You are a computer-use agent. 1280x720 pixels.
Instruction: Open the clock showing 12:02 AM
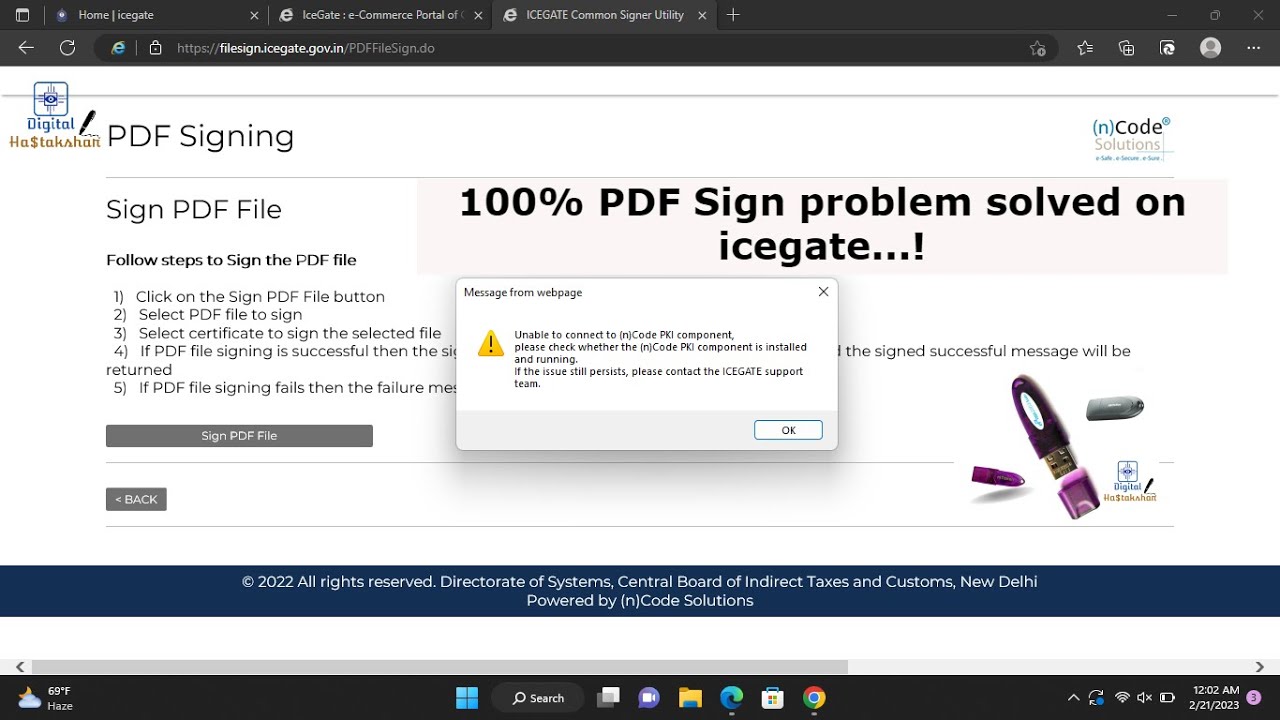pyautogui.click(x=1216, y=698)
